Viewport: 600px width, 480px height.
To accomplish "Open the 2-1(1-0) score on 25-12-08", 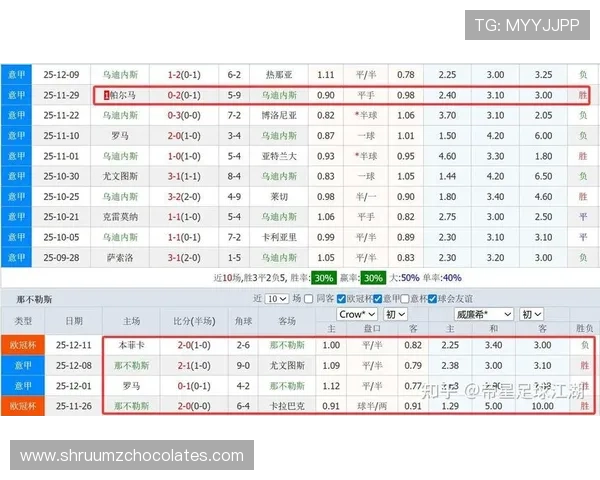I will (x=194, y=366).
